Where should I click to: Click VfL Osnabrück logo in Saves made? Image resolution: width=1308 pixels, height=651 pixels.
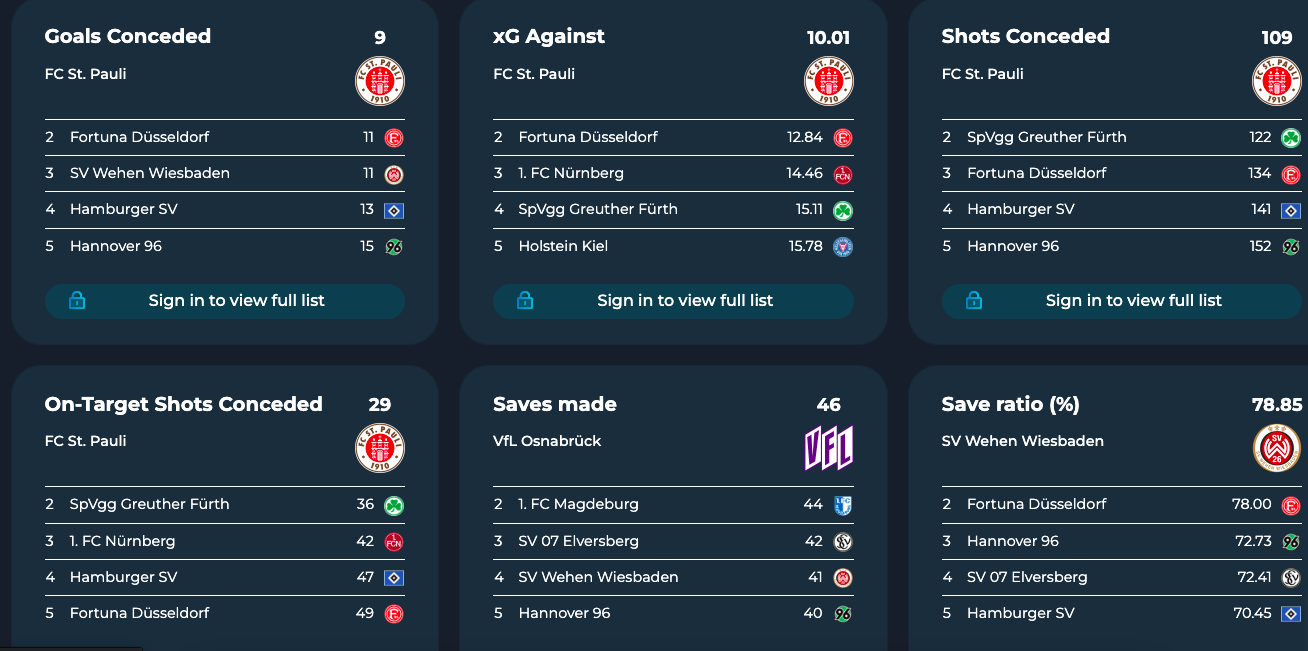(829, 448)
